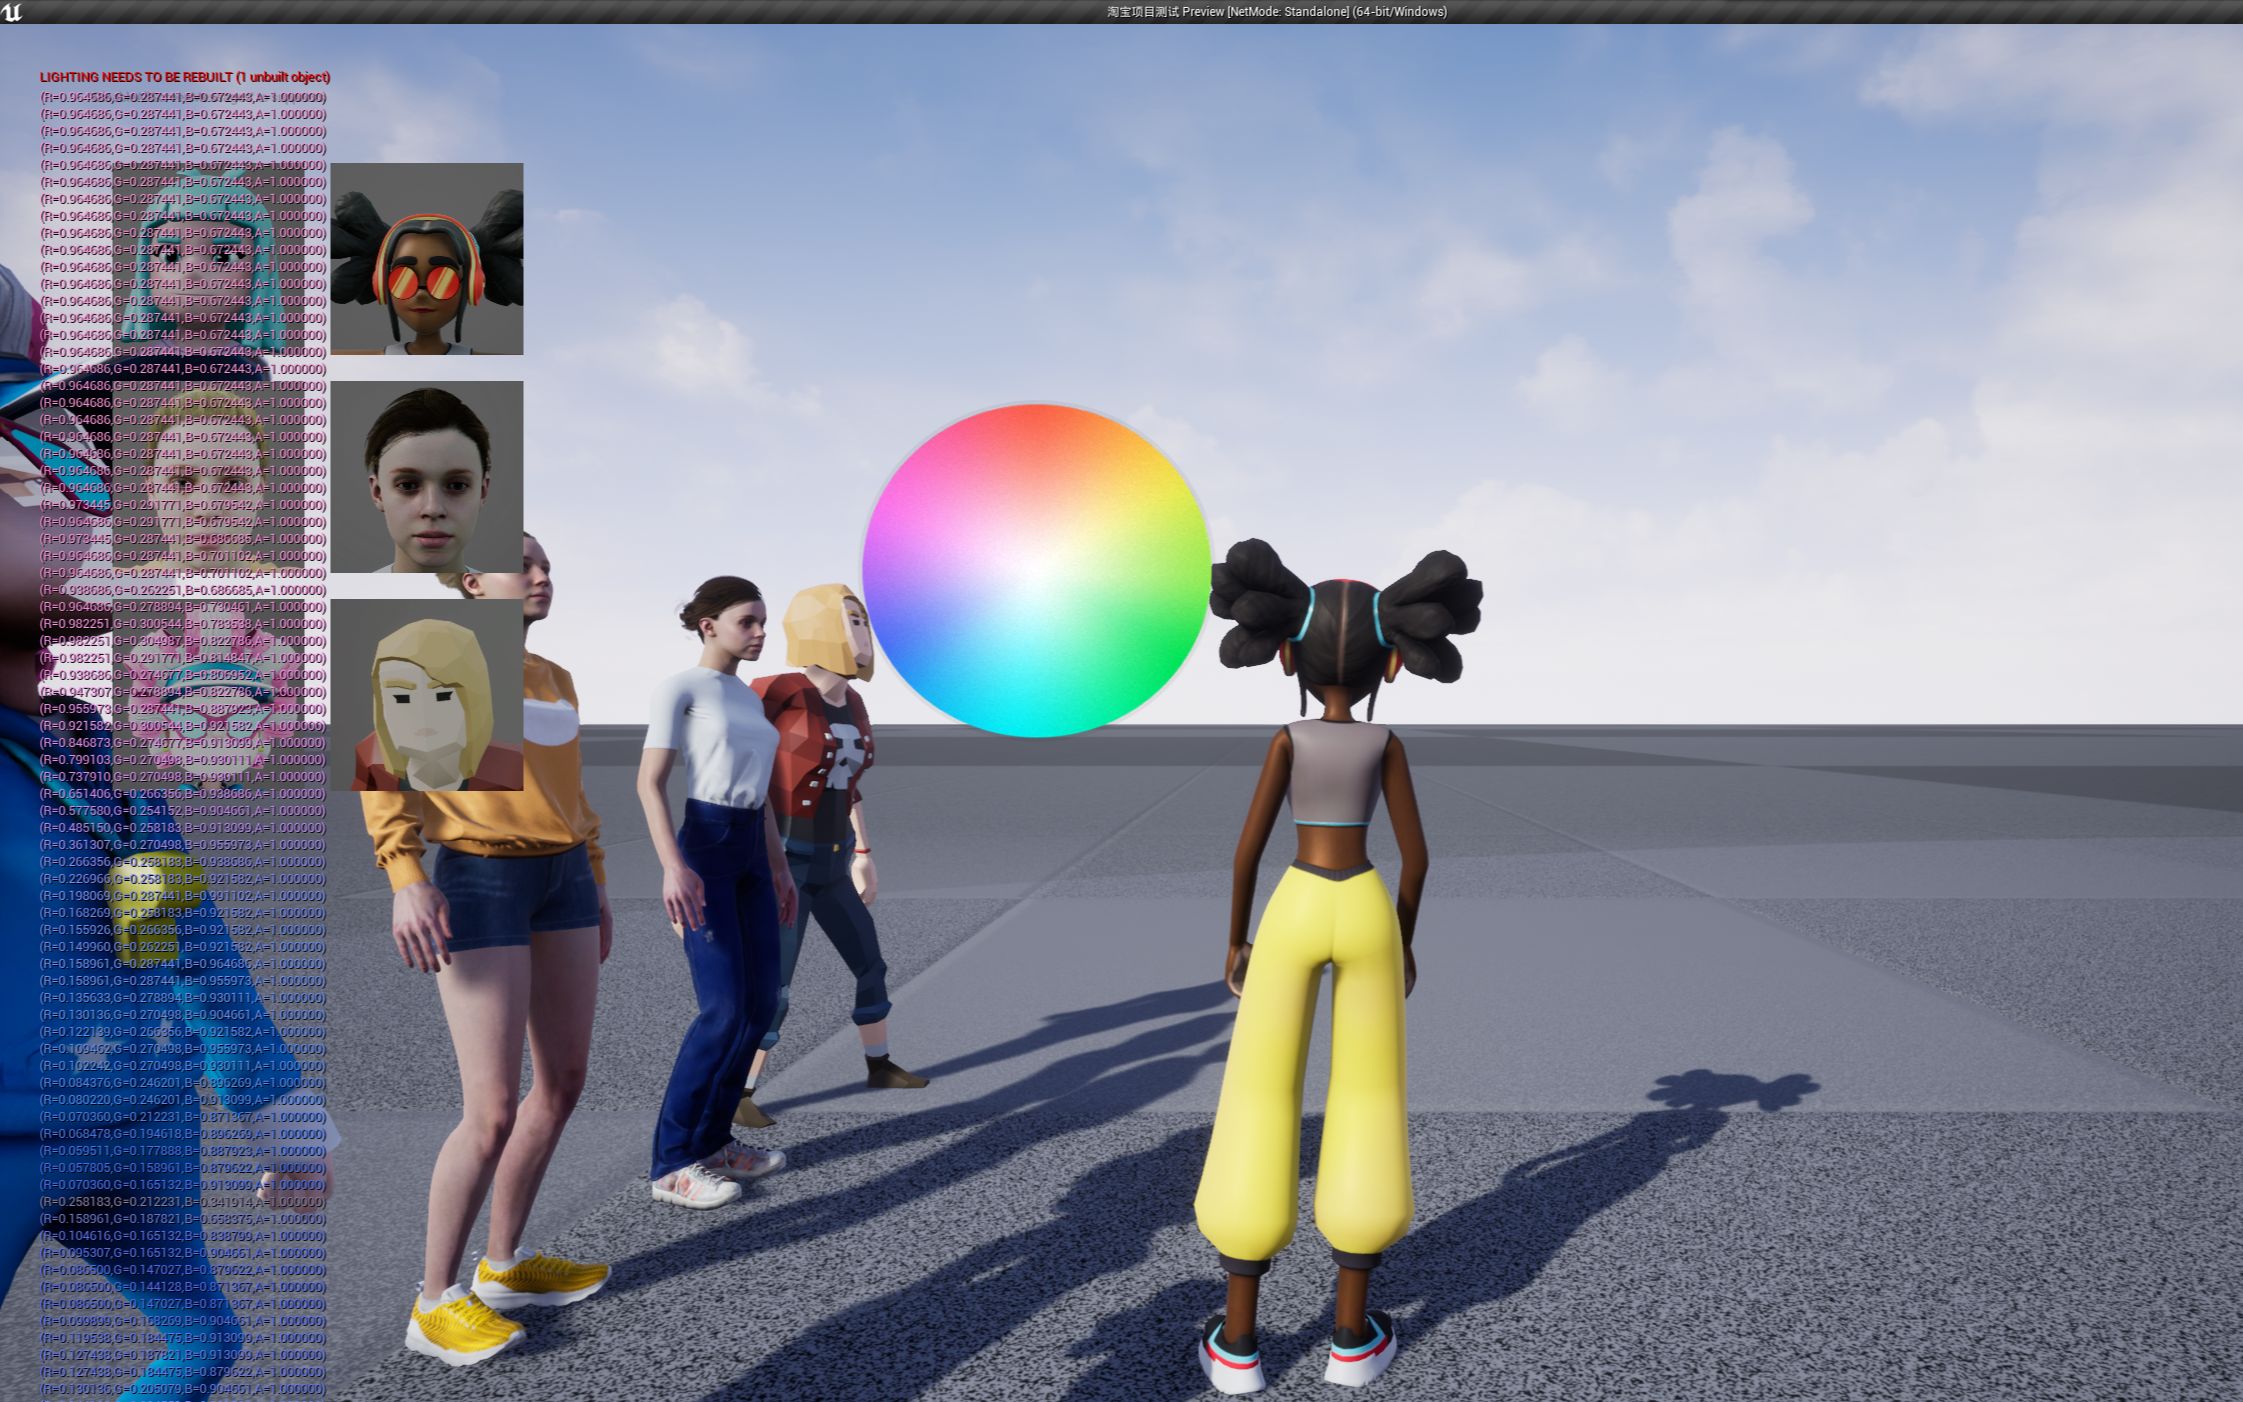Viewport: 2243px width, 1402px height.
Task: Click the debug line starting R=0.799103
Action: (183, 760)
